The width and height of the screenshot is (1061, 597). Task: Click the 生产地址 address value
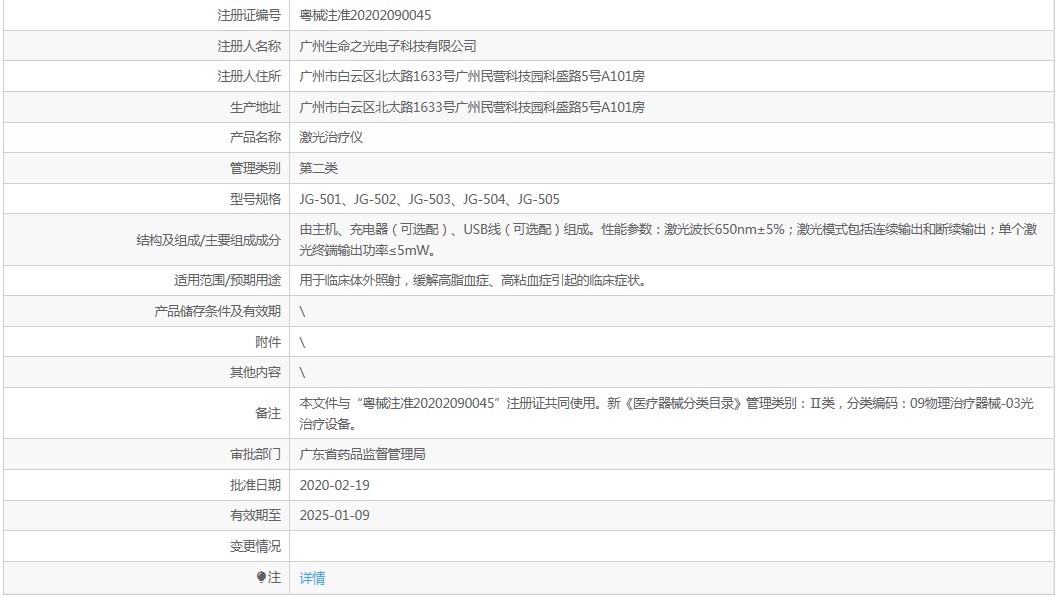coord(472,107)
